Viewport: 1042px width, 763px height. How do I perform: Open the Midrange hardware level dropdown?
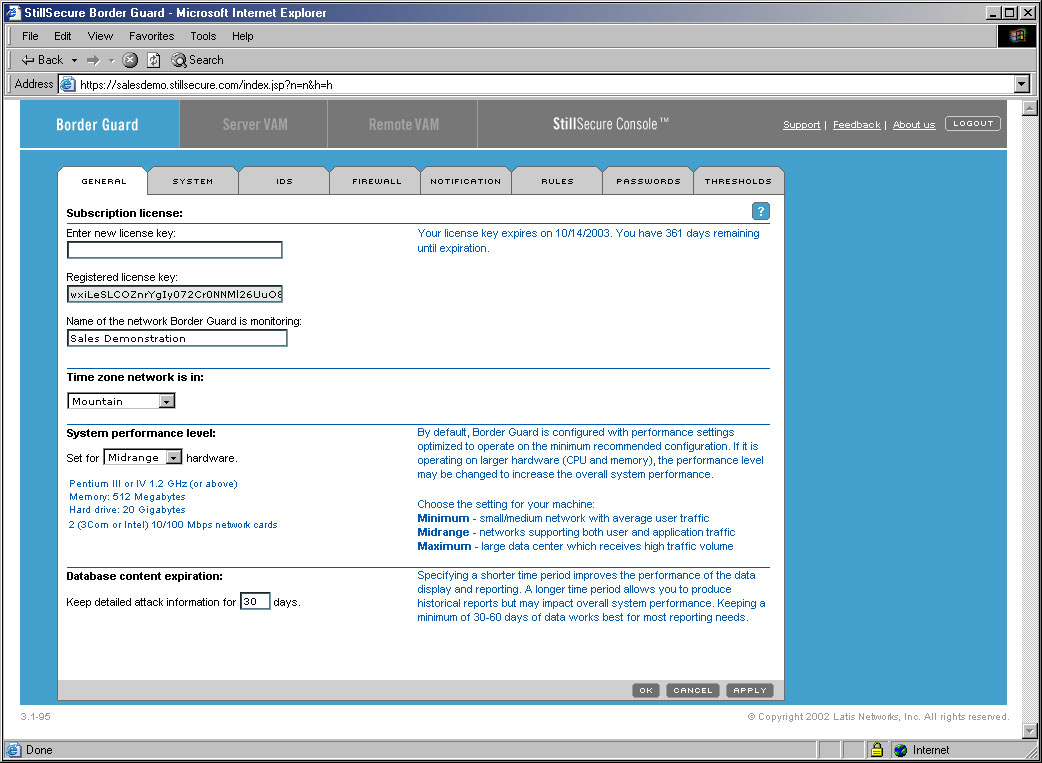[173, 457]
